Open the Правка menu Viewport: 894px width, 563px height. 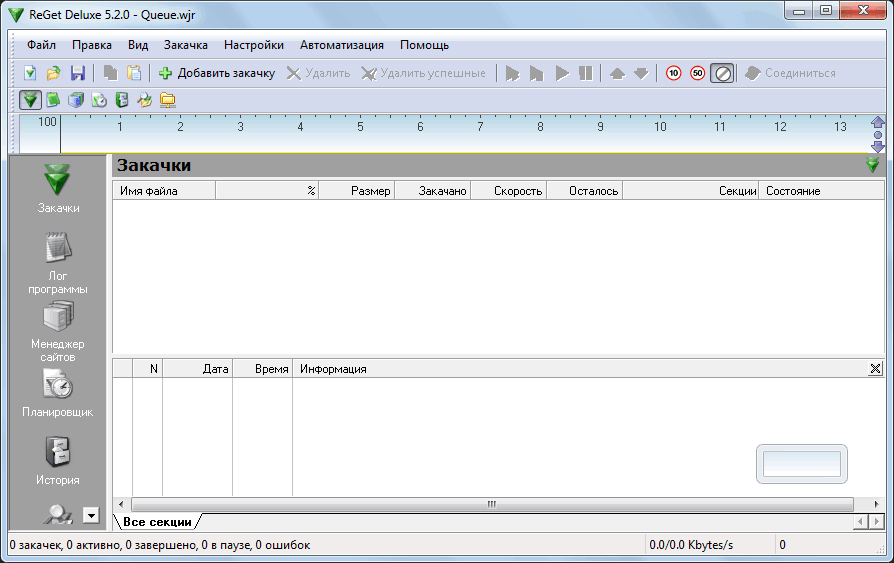tap(91, 45)
